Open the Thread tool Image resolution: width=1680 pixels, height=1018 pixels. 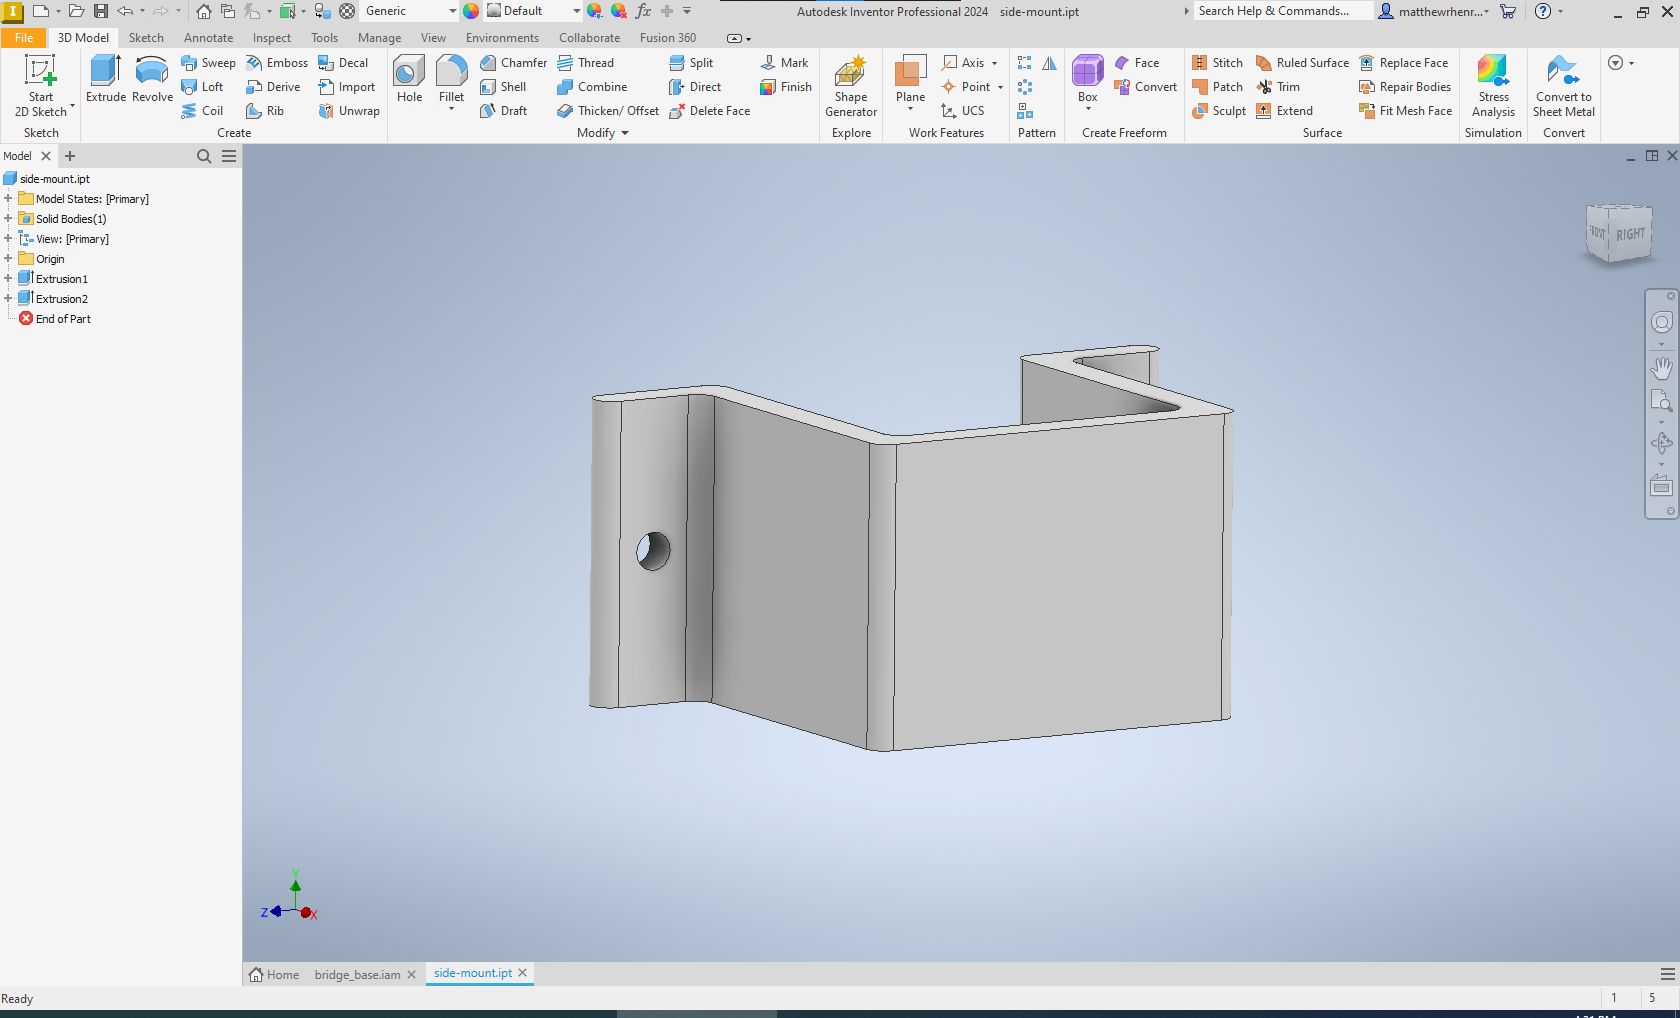point(586,63)
